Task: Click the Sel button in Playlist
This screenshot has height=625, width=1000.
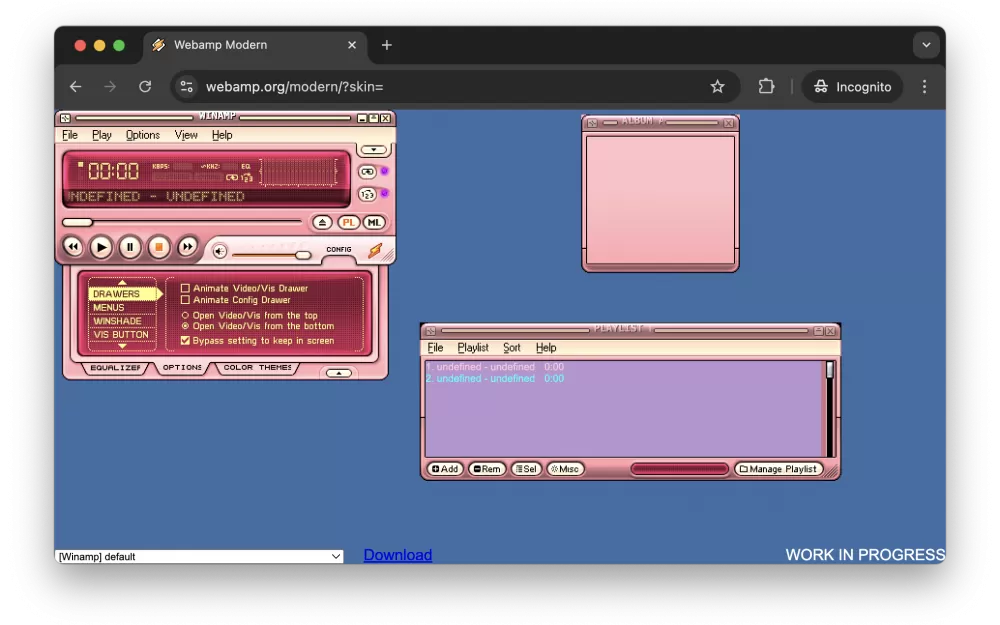Action: click(526, 469)
